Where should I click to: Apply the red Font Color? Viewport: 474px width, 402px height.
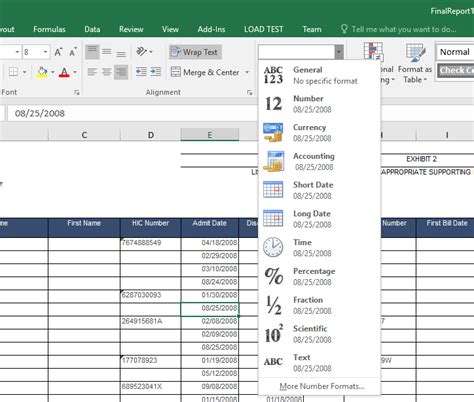(64, 72)
